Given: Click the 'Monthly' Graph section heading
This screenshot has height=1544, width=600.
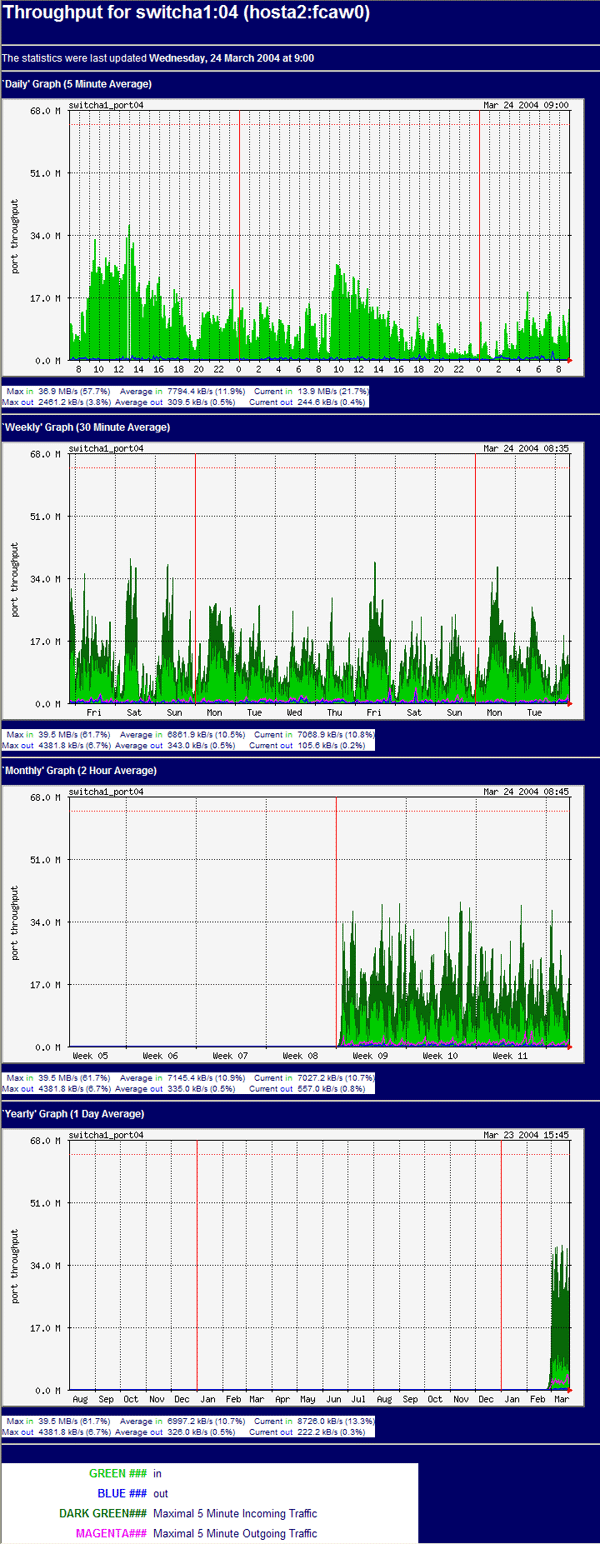Looking at the screenshot, I should pyautogui.click(x=86, y=770).
